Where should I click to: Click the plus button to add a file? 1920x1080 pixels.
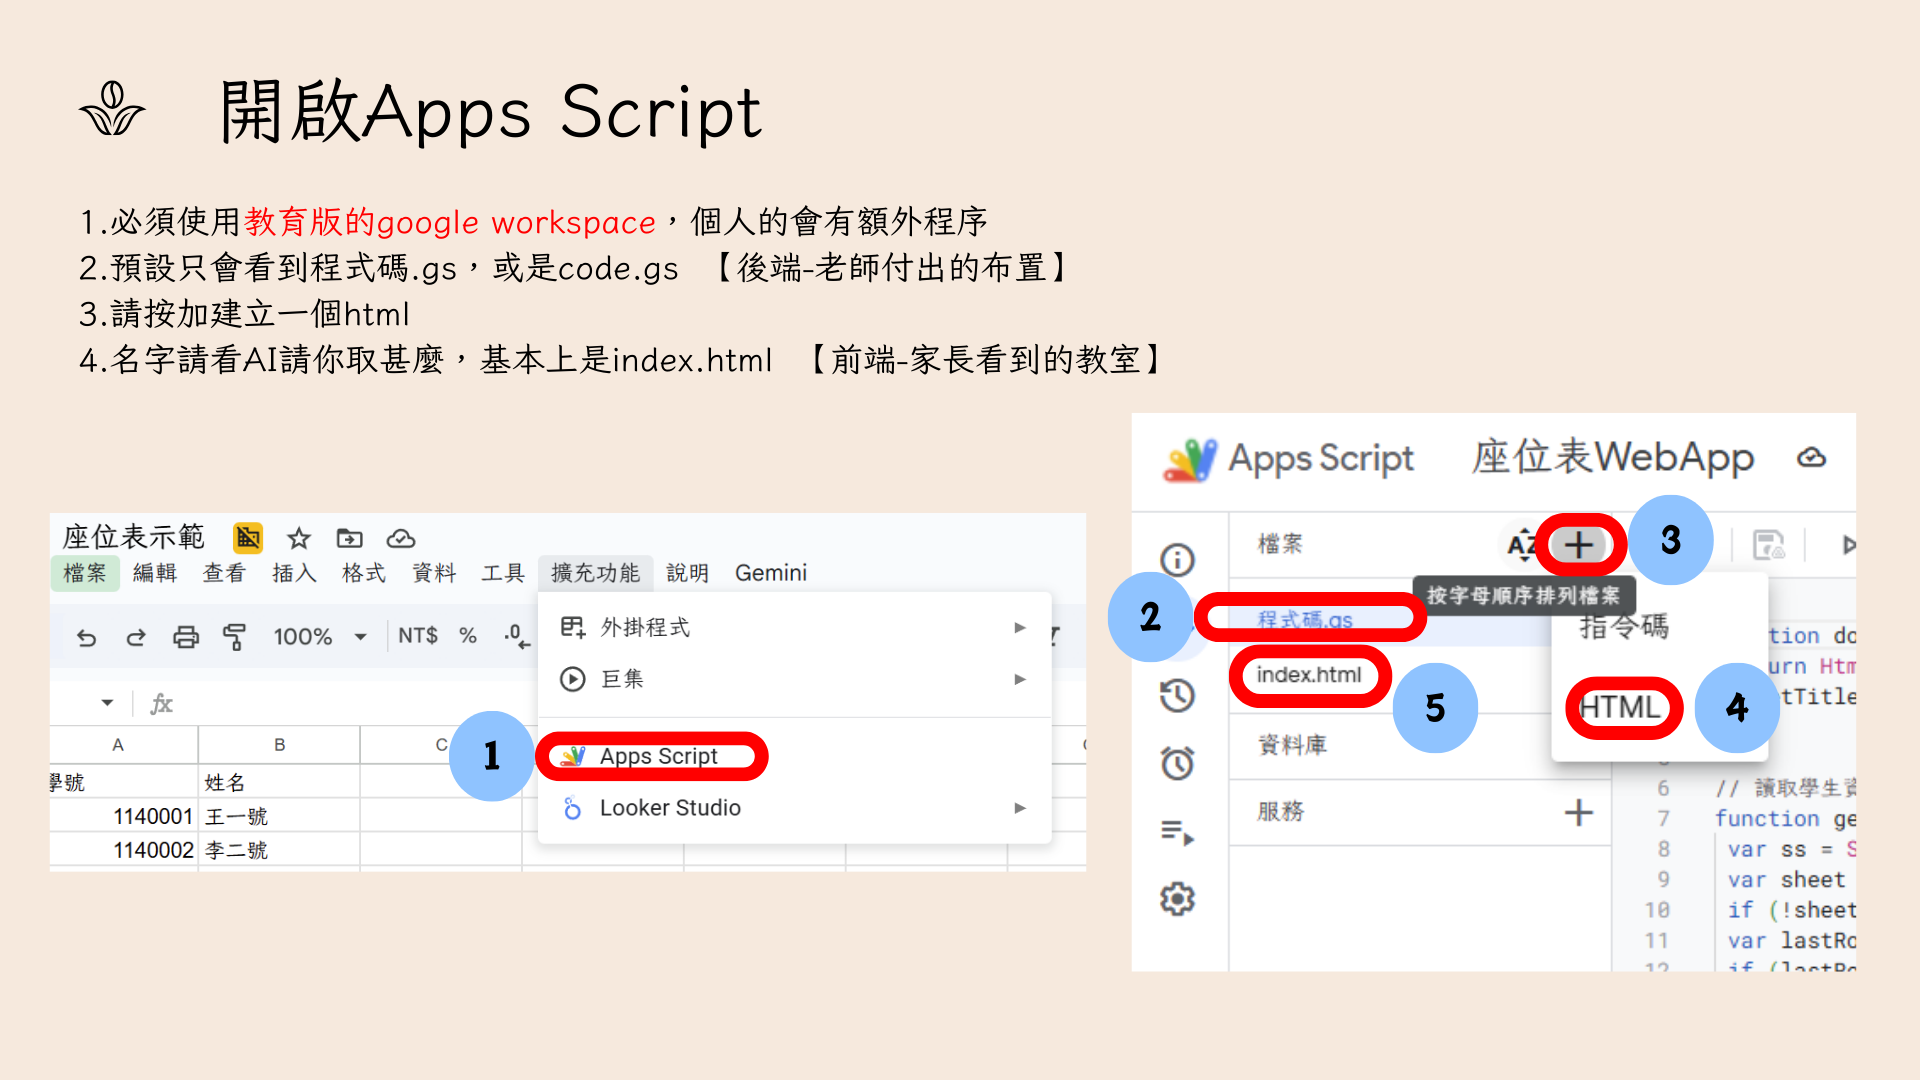(x=1579, y=545)
